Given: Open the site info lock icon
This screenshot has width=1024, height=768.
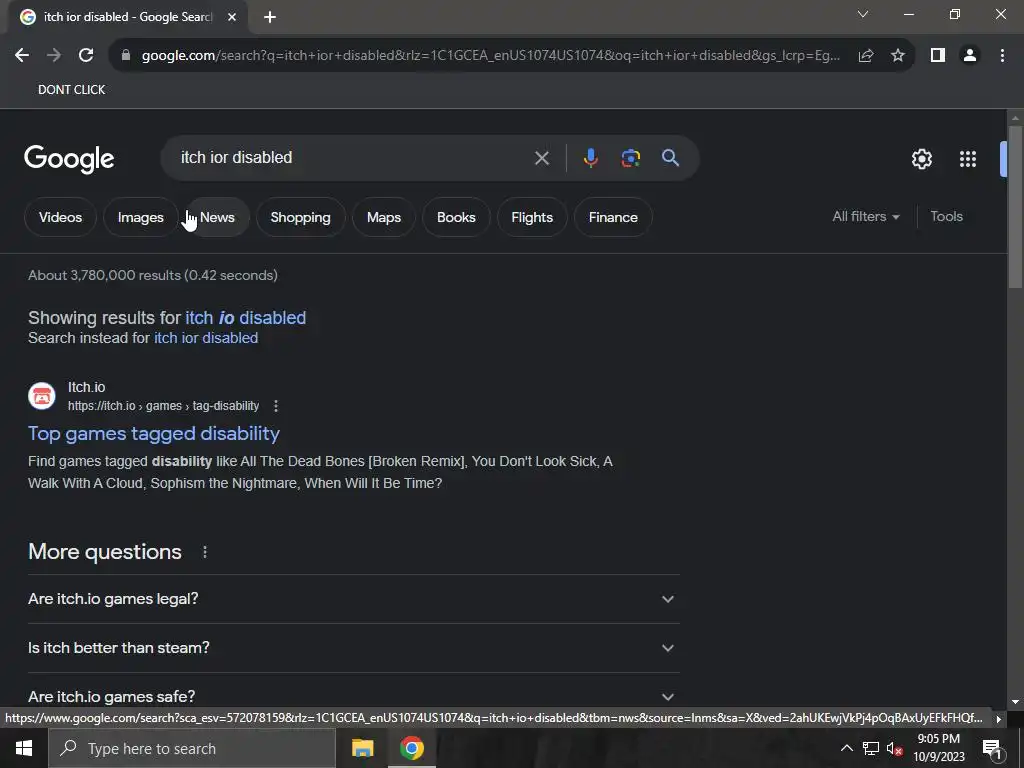Looking at the screenshot, I should (x=126, y=56).
